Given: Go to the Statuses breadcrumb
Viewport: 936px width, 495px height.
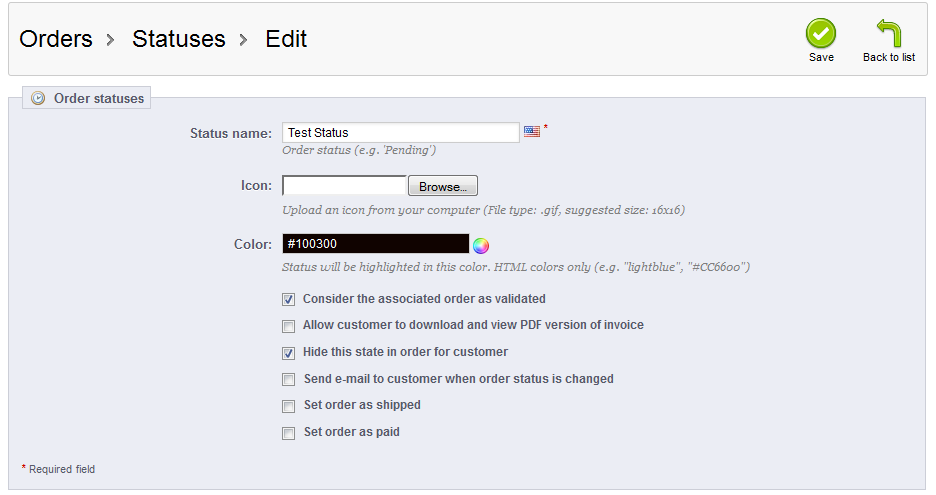Looking at the screenshot, I should [179, 39].
